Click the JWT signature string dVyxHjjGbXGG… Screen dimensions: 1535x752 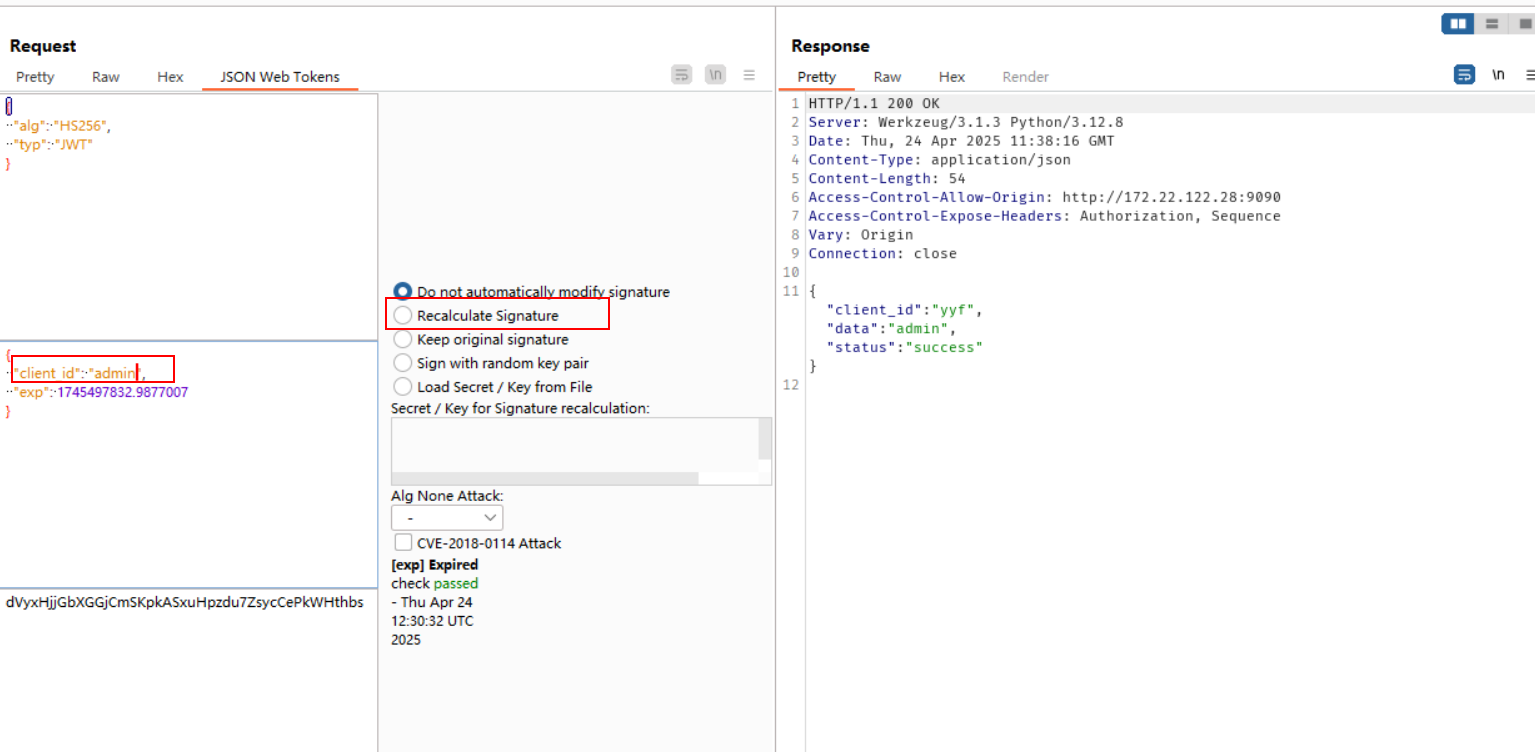pyautogui.click(x=185, y=602)
